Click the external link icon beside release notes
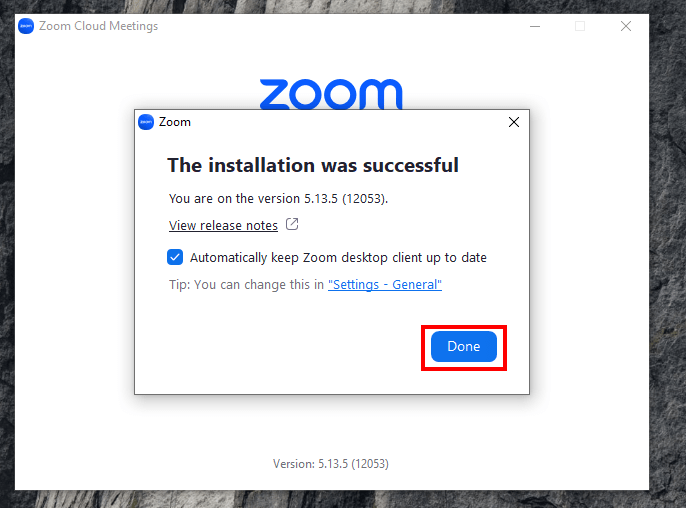 [292, 224]
